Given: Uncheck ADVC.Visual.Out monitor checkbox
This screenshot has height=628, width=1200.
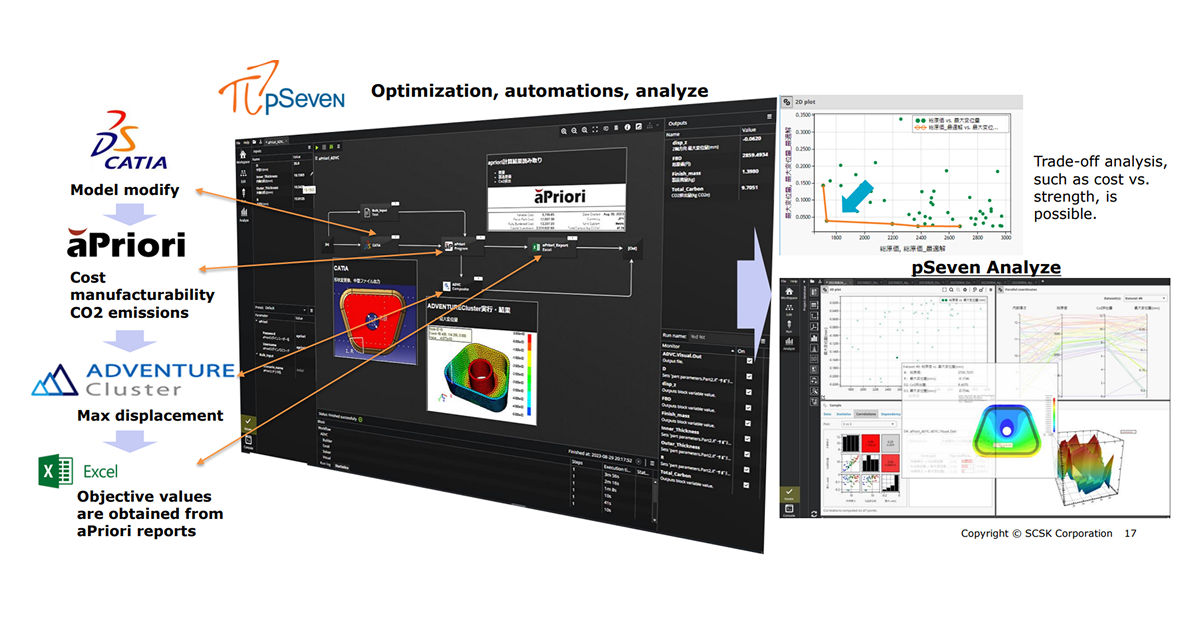Looking at the screenshot, I should click(749, 360).
